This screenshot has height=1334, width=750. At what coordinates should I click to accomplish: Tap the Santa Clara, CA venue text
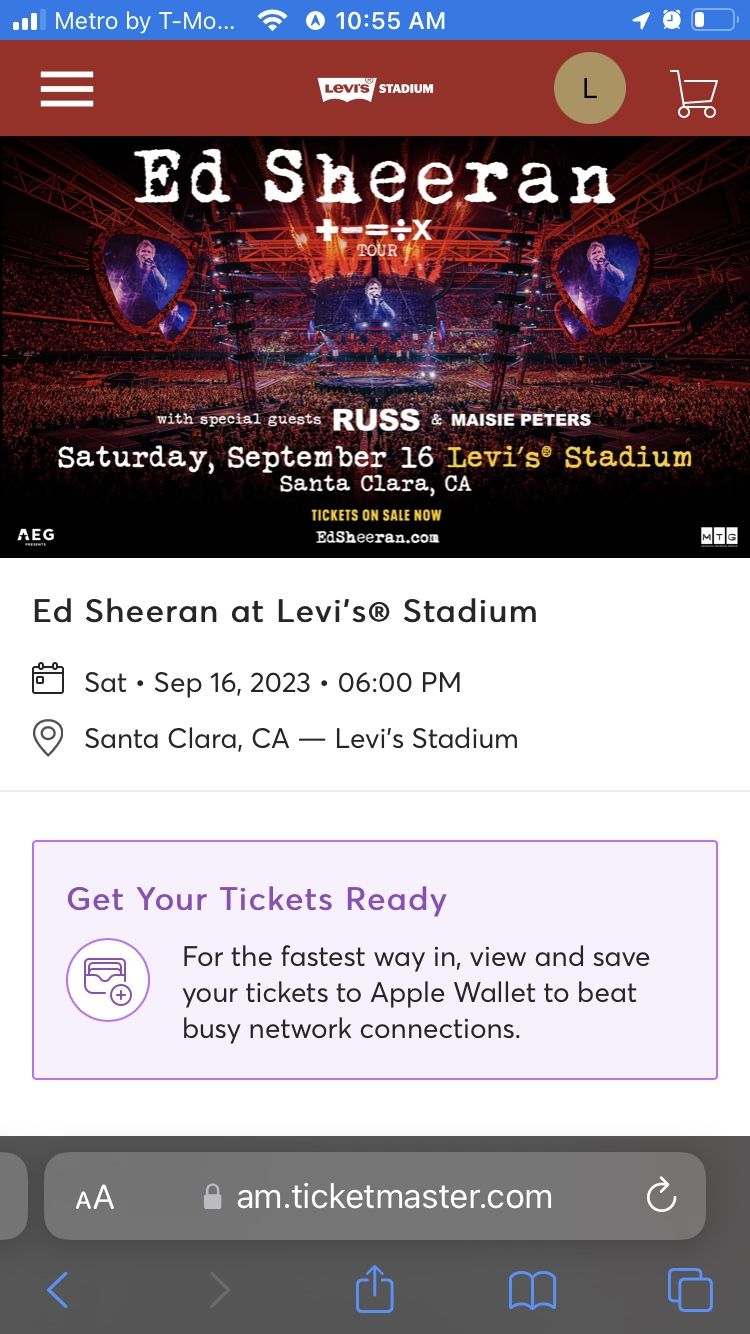click(300, 738)
